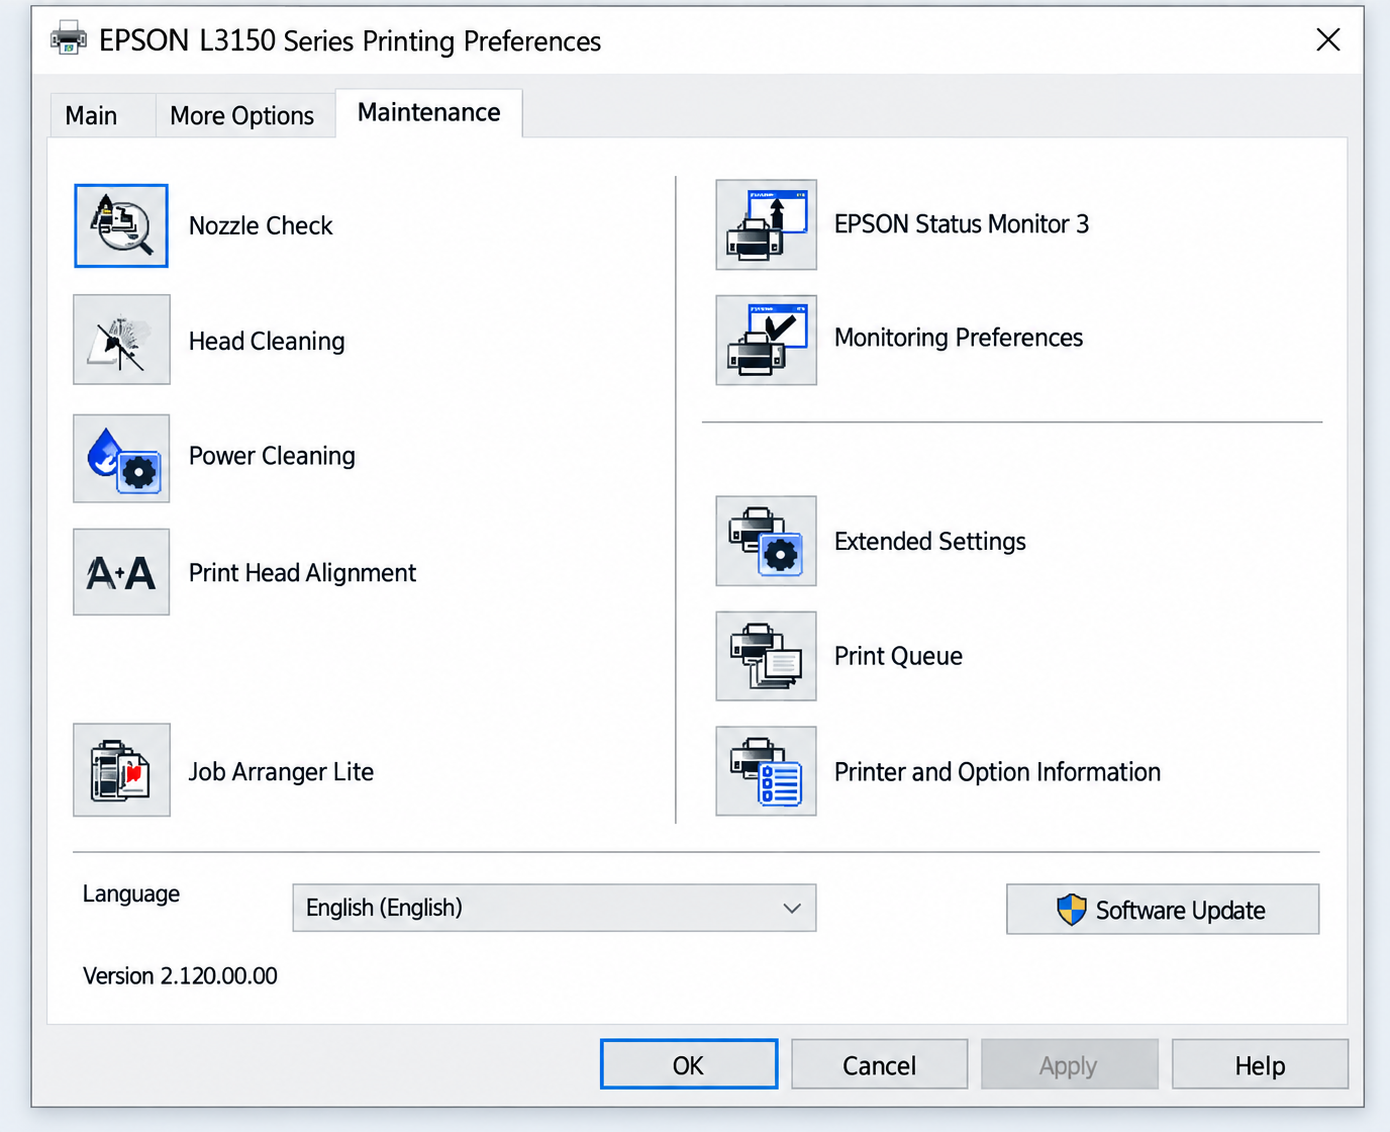Screen dimensions: 1390x1132
Task: Click the Print Queue label
Action: pyautogui.click(x=899, y=656)
